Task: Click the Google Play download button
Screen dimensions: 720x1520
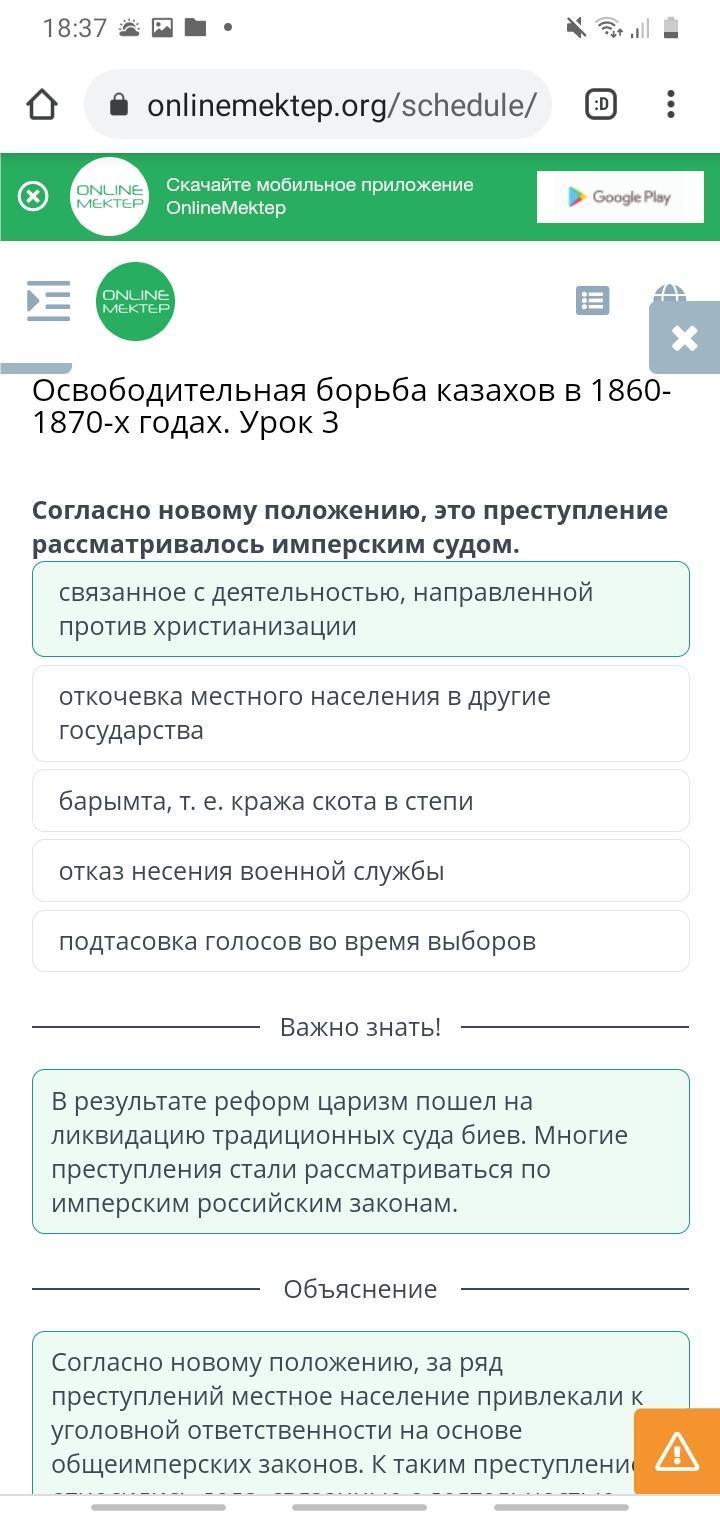Action: coord(620,197)
